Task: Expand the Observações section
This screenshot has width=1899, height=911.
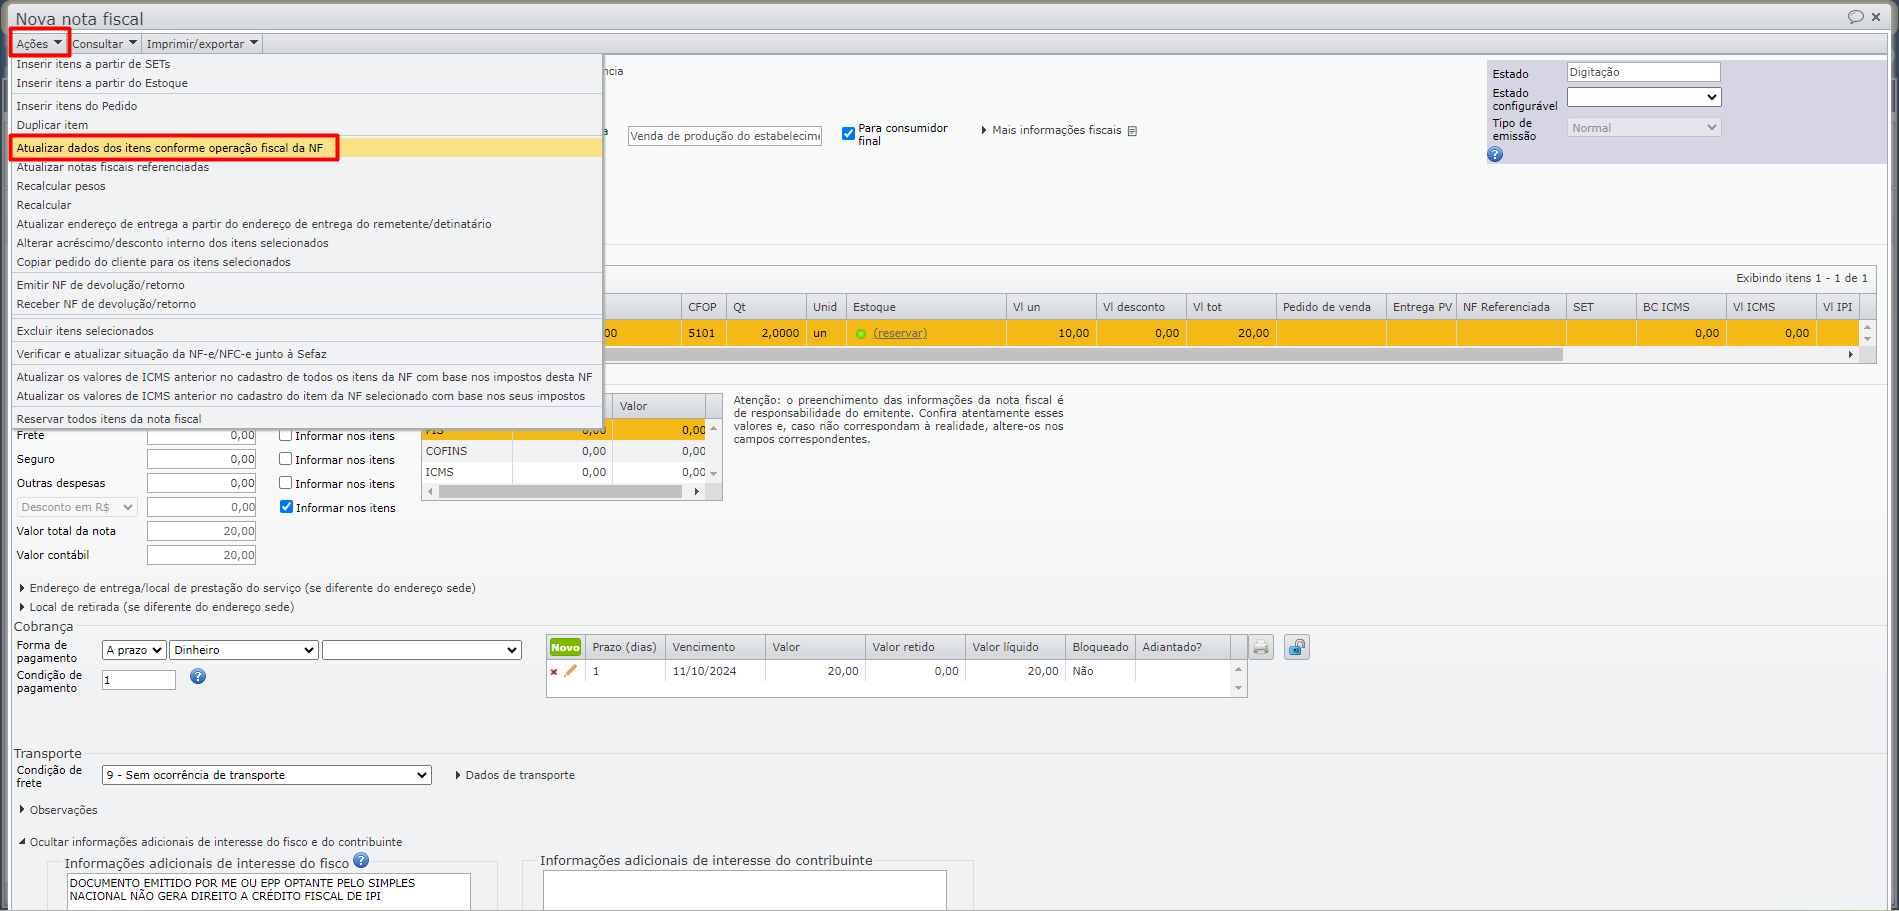Action: pyautogui.click(x=59, y=810)
